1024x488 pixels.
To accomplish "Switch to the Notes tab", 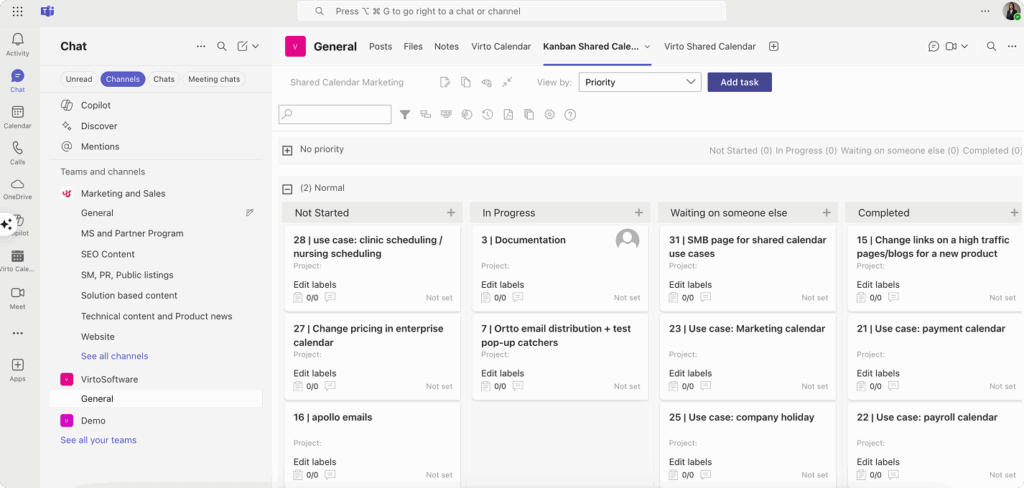I will (x=447, y=46).
